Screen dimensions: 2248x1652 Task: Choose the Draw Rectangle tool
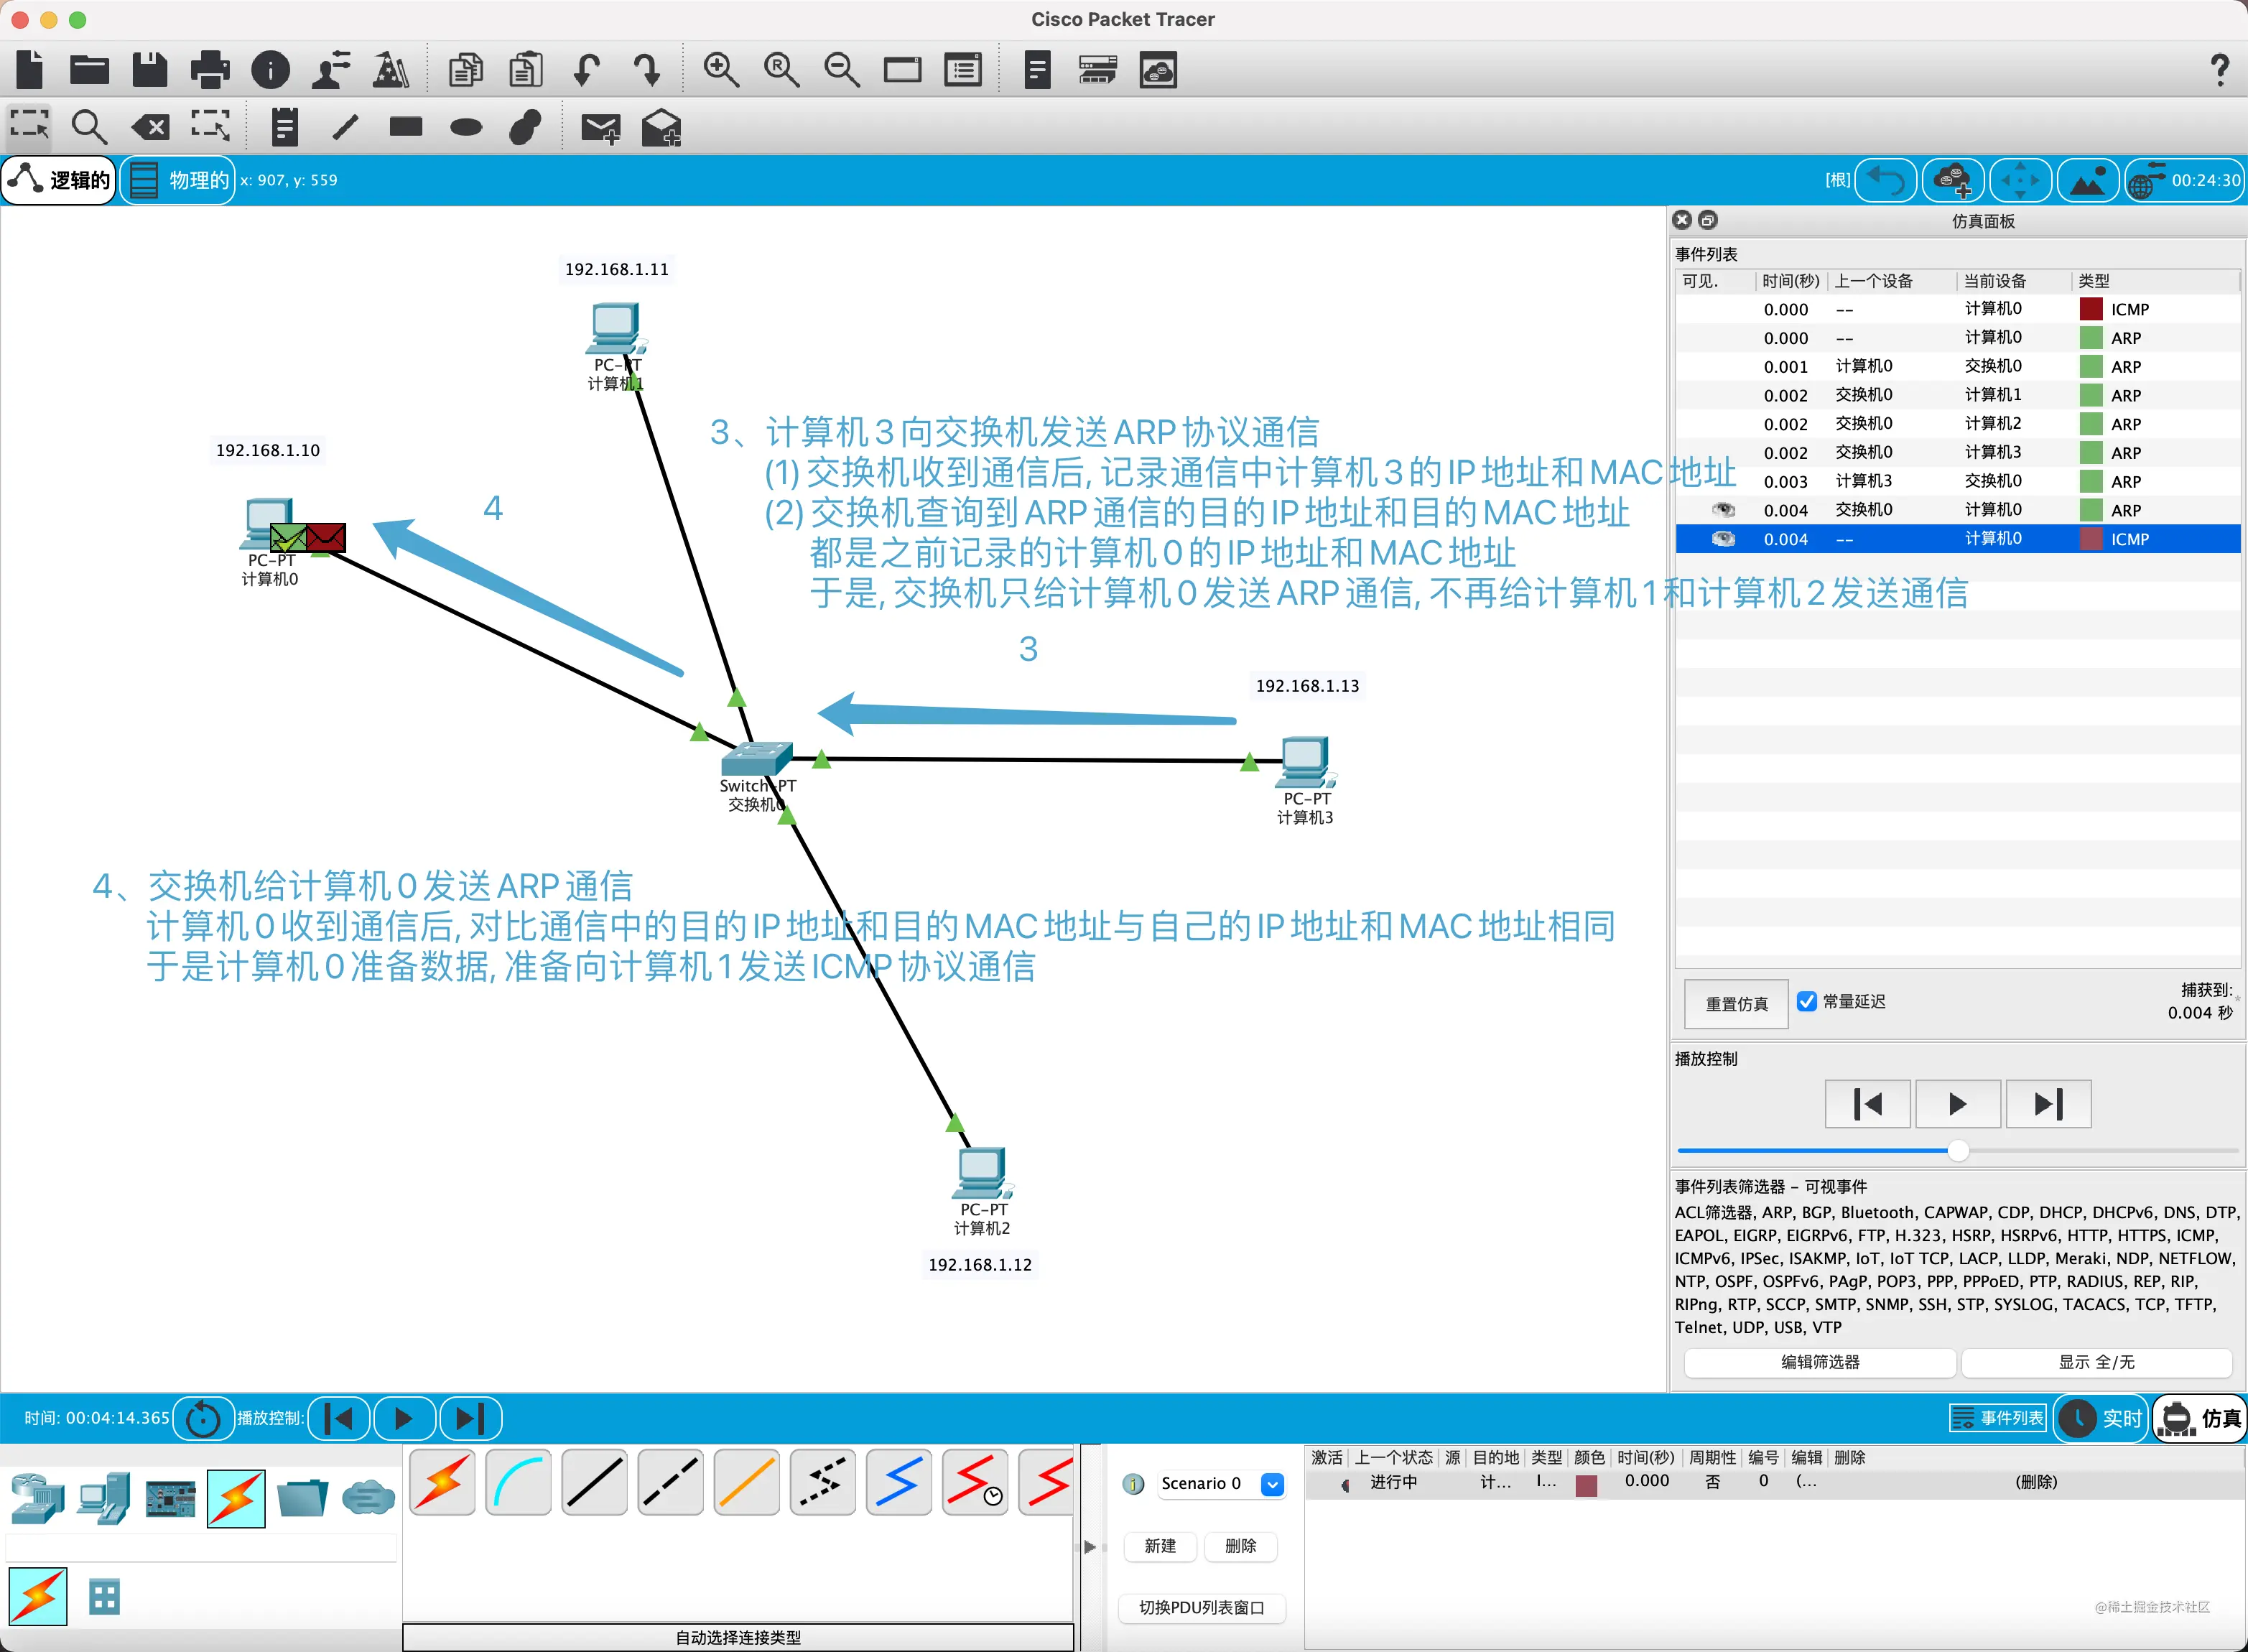point(406,126)
